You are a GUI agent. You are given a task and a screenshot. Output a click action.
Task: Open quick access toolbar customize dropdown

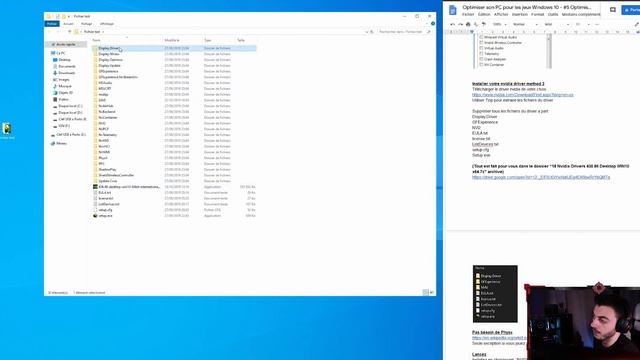click(69, 16)
